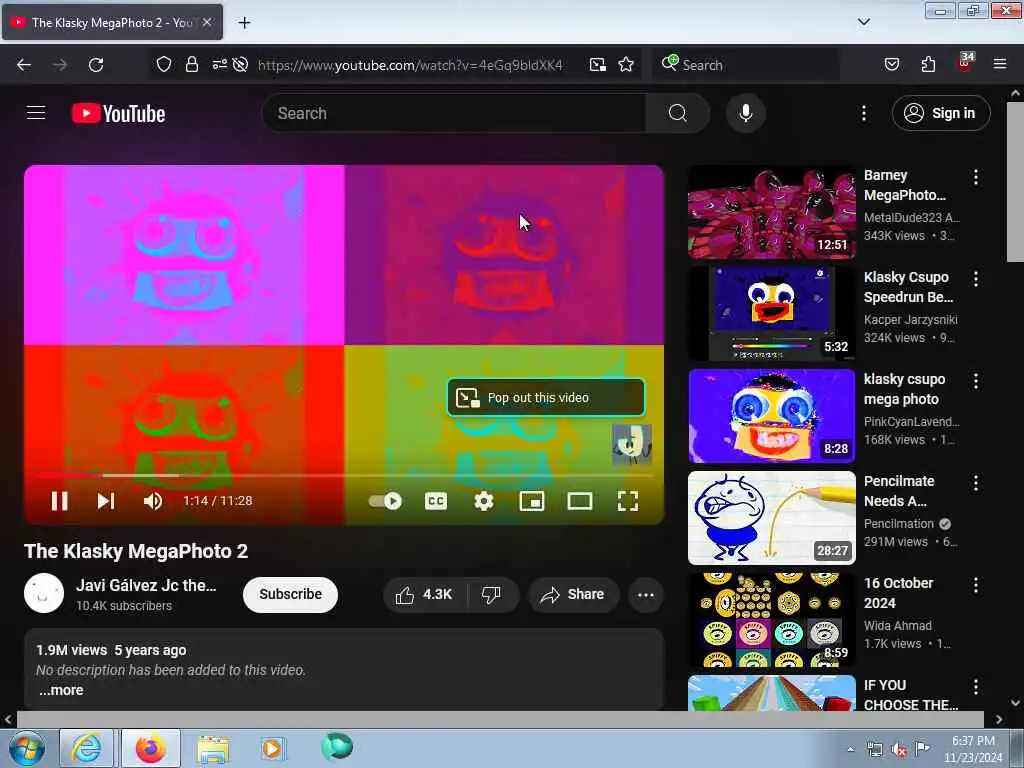This screenshot has height=768, width=1024.
Task: Close The Klasky MegaPhoto 2 tab
Action: click(207, 22)
